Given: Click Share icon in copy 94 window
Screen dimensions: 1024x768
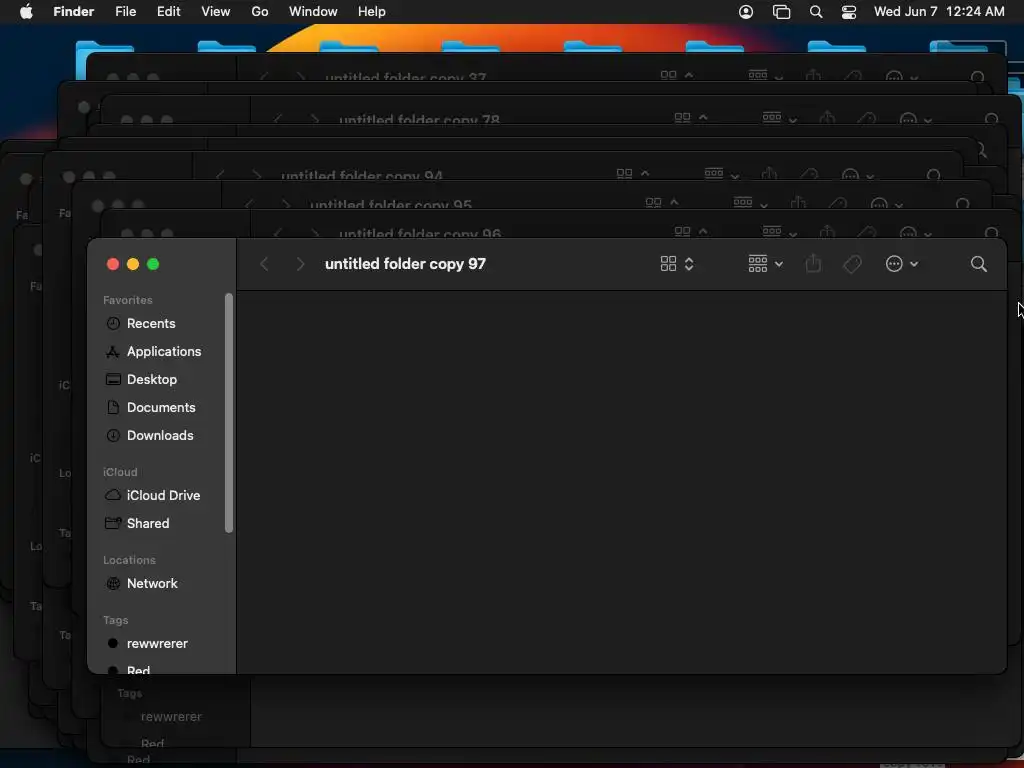Looking at the screenshot, I should click(769, 174).
